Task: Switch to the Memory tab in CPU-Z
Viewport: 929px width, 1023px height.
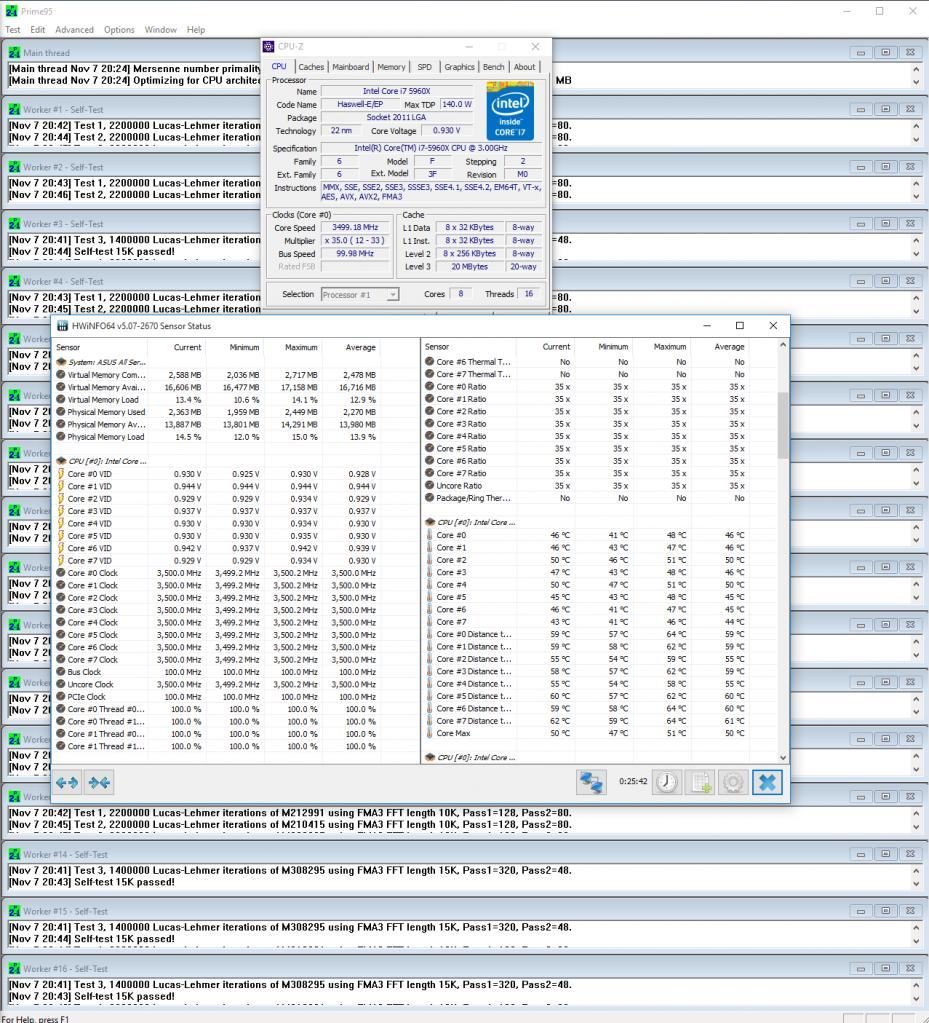Action: point(391,67)
